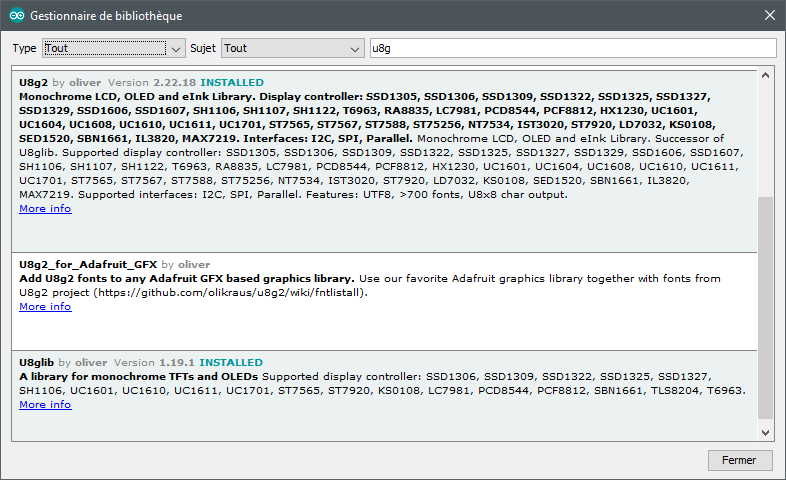Image resolution: width=786 pixels, height=480 pixels.
Task: Click the scrollbar down arrow
Action: (x=765, y=433)
